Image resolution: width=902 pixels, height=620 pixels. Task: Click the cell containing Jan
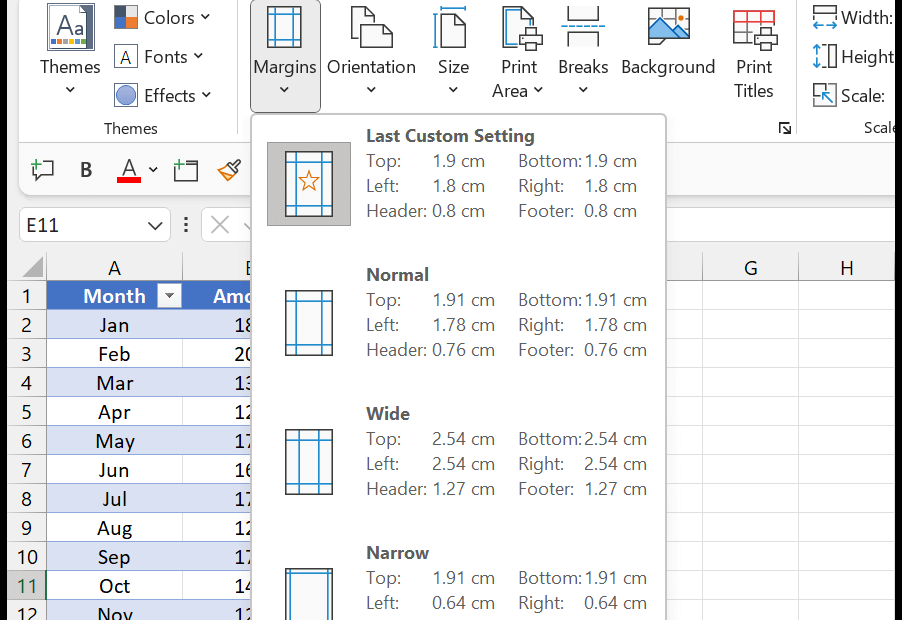point(114,325)
